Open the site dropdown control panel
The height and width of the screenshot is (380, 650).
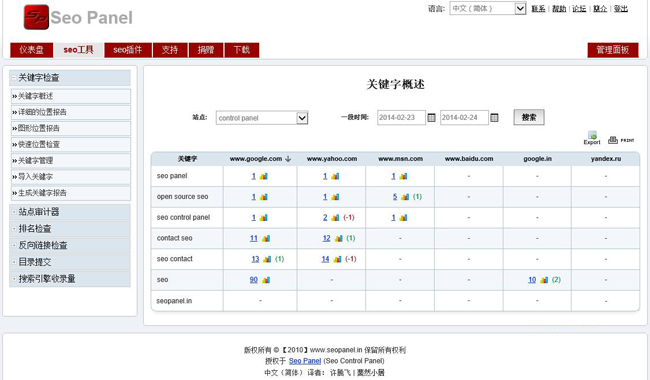(262, 118)
